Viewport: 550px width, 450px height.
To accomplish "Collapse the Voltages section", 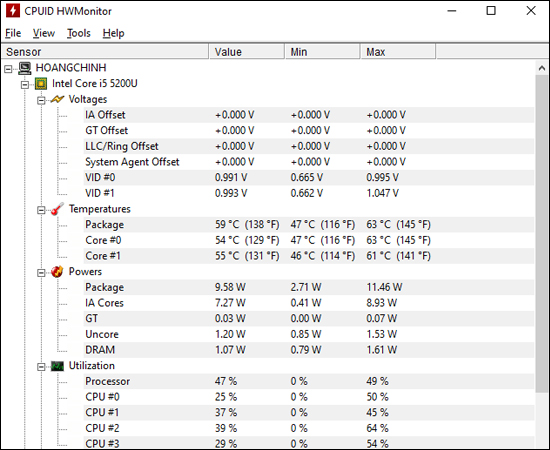I will click(41, 101).
